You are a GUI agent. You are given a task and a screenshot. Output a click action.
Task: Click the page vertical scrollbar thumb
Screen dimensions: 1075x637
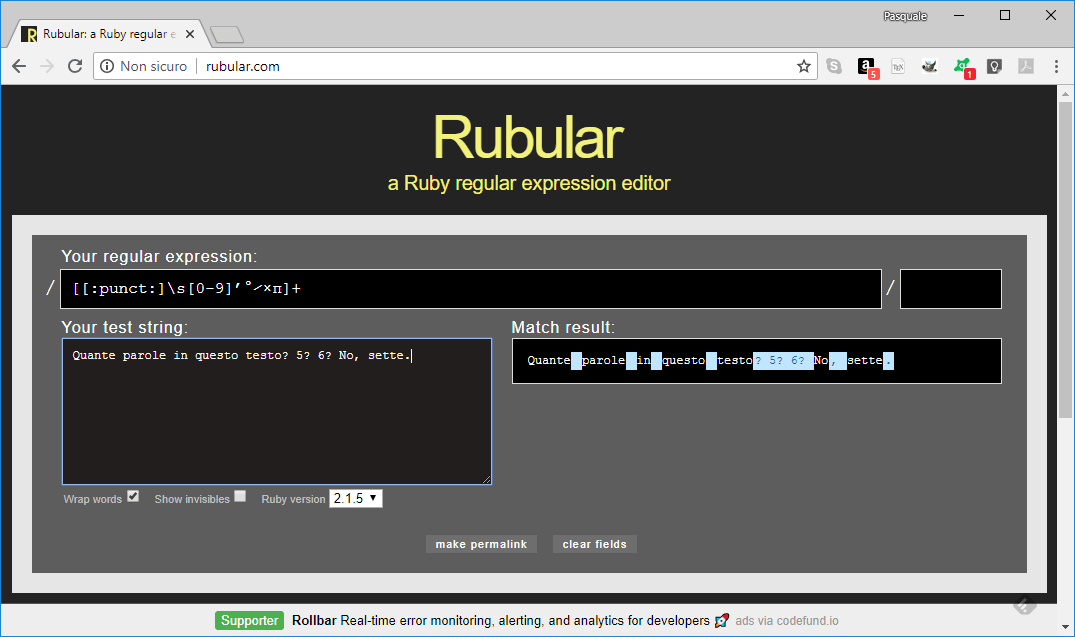tap(1065, 259)
